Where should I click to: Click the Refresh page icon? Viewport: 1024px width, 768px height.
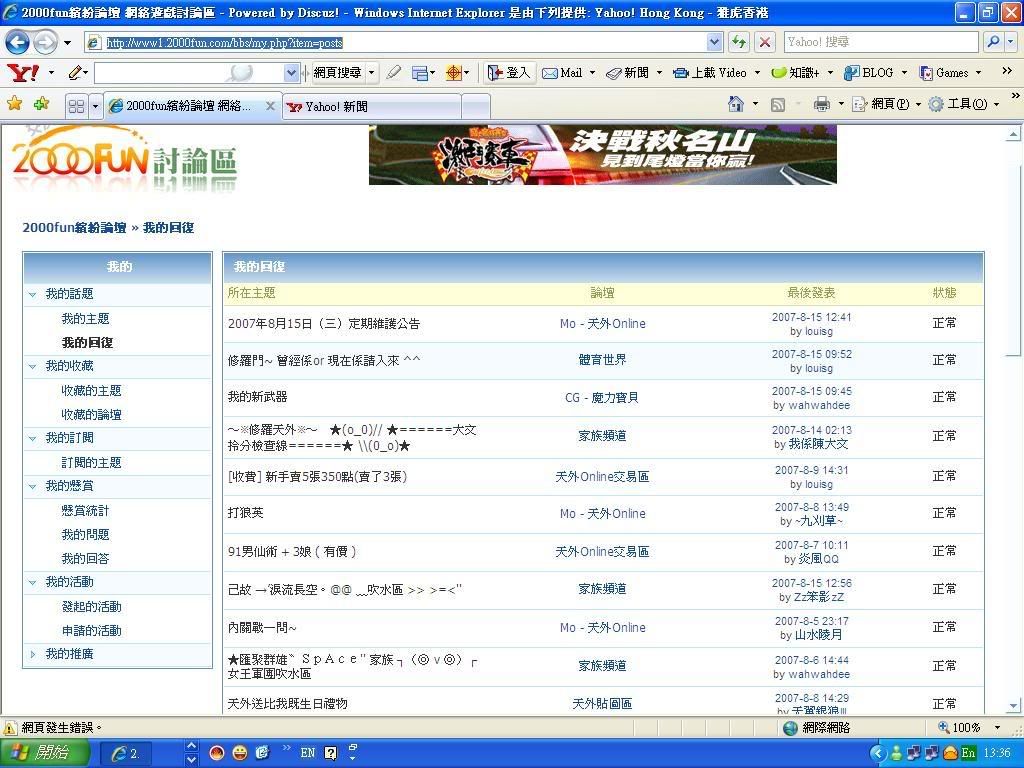coord(739,42)
